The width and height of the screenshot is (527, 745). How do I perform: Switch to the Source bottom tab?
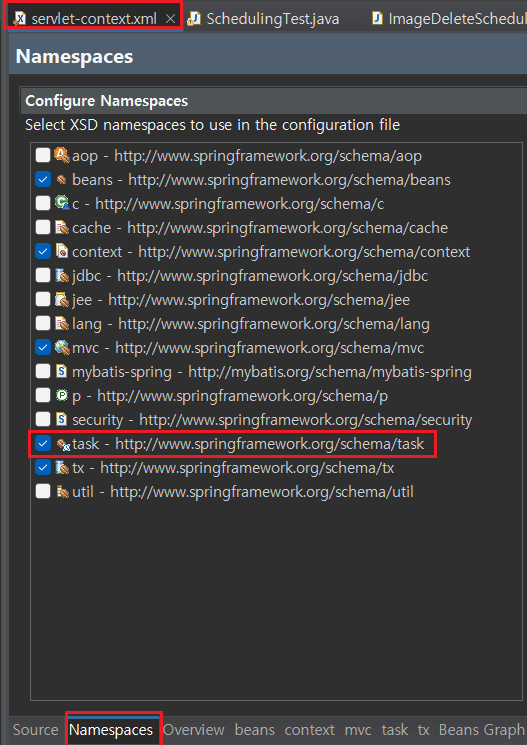(x=36, y=729)
